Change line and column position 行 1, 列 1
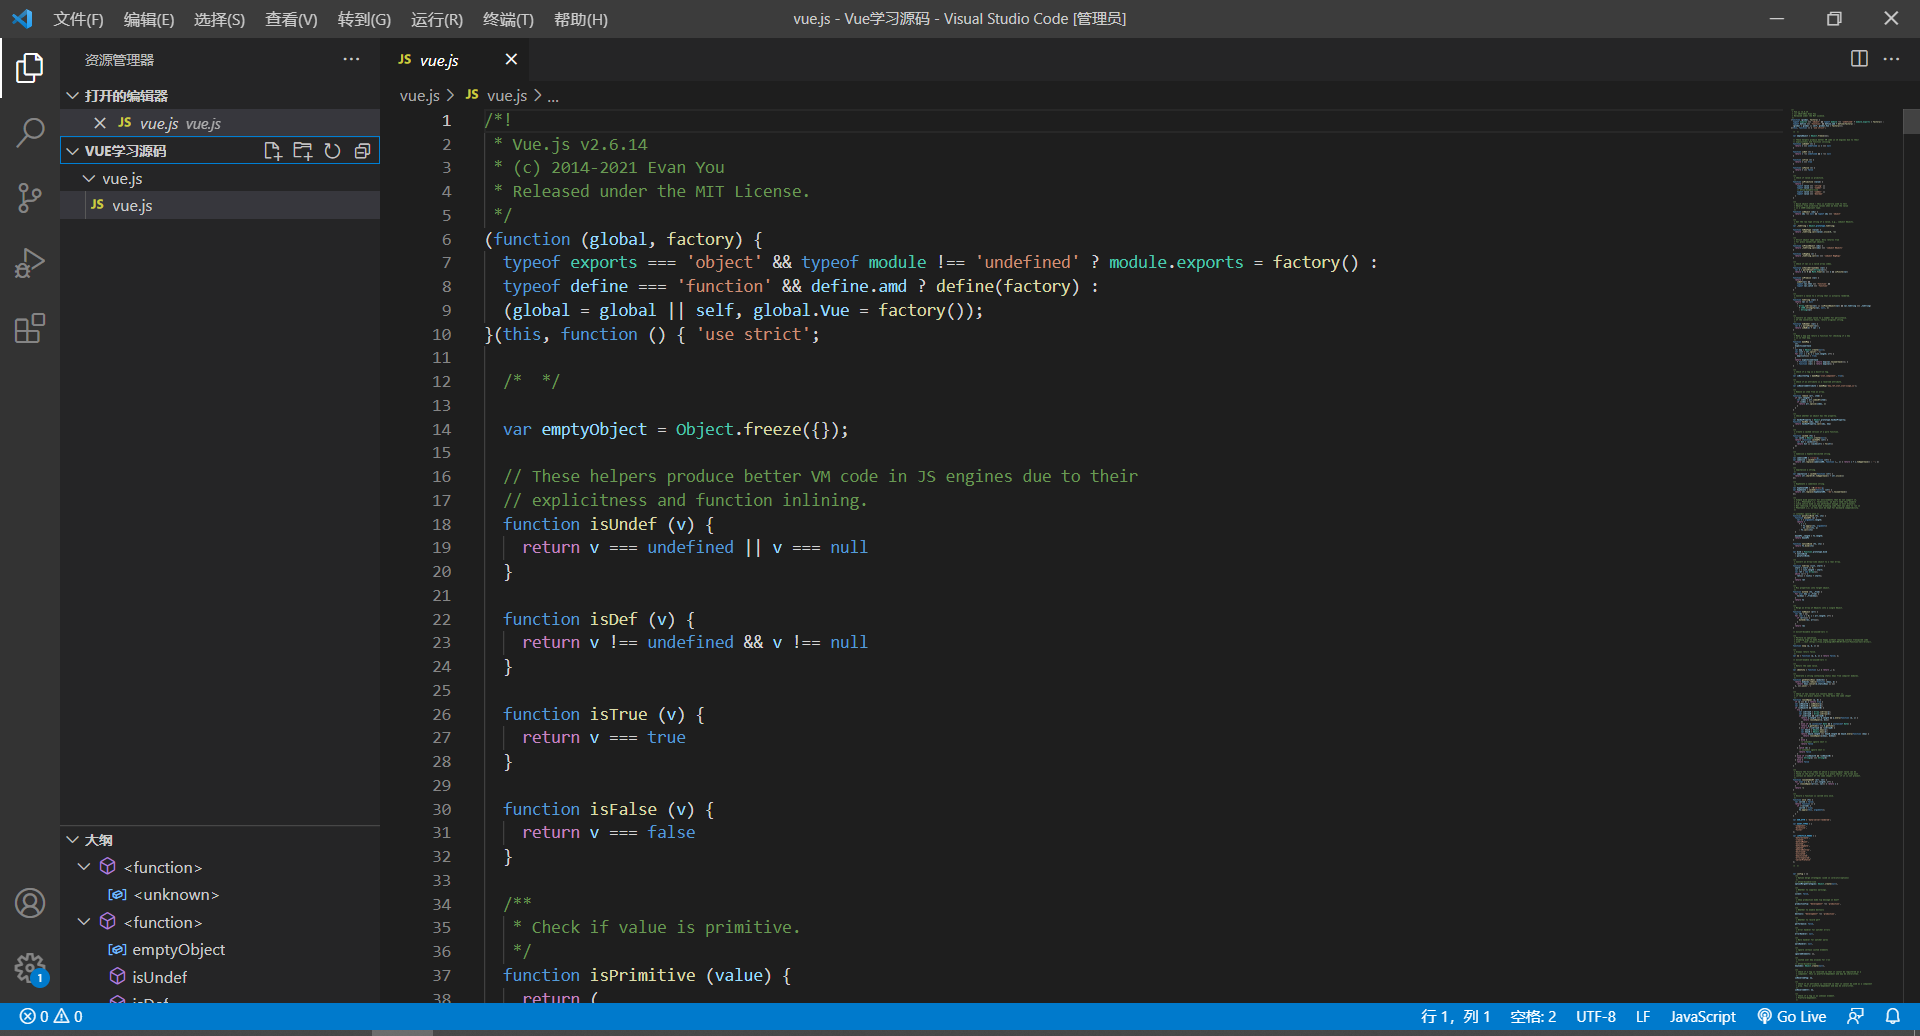 1455,1016
